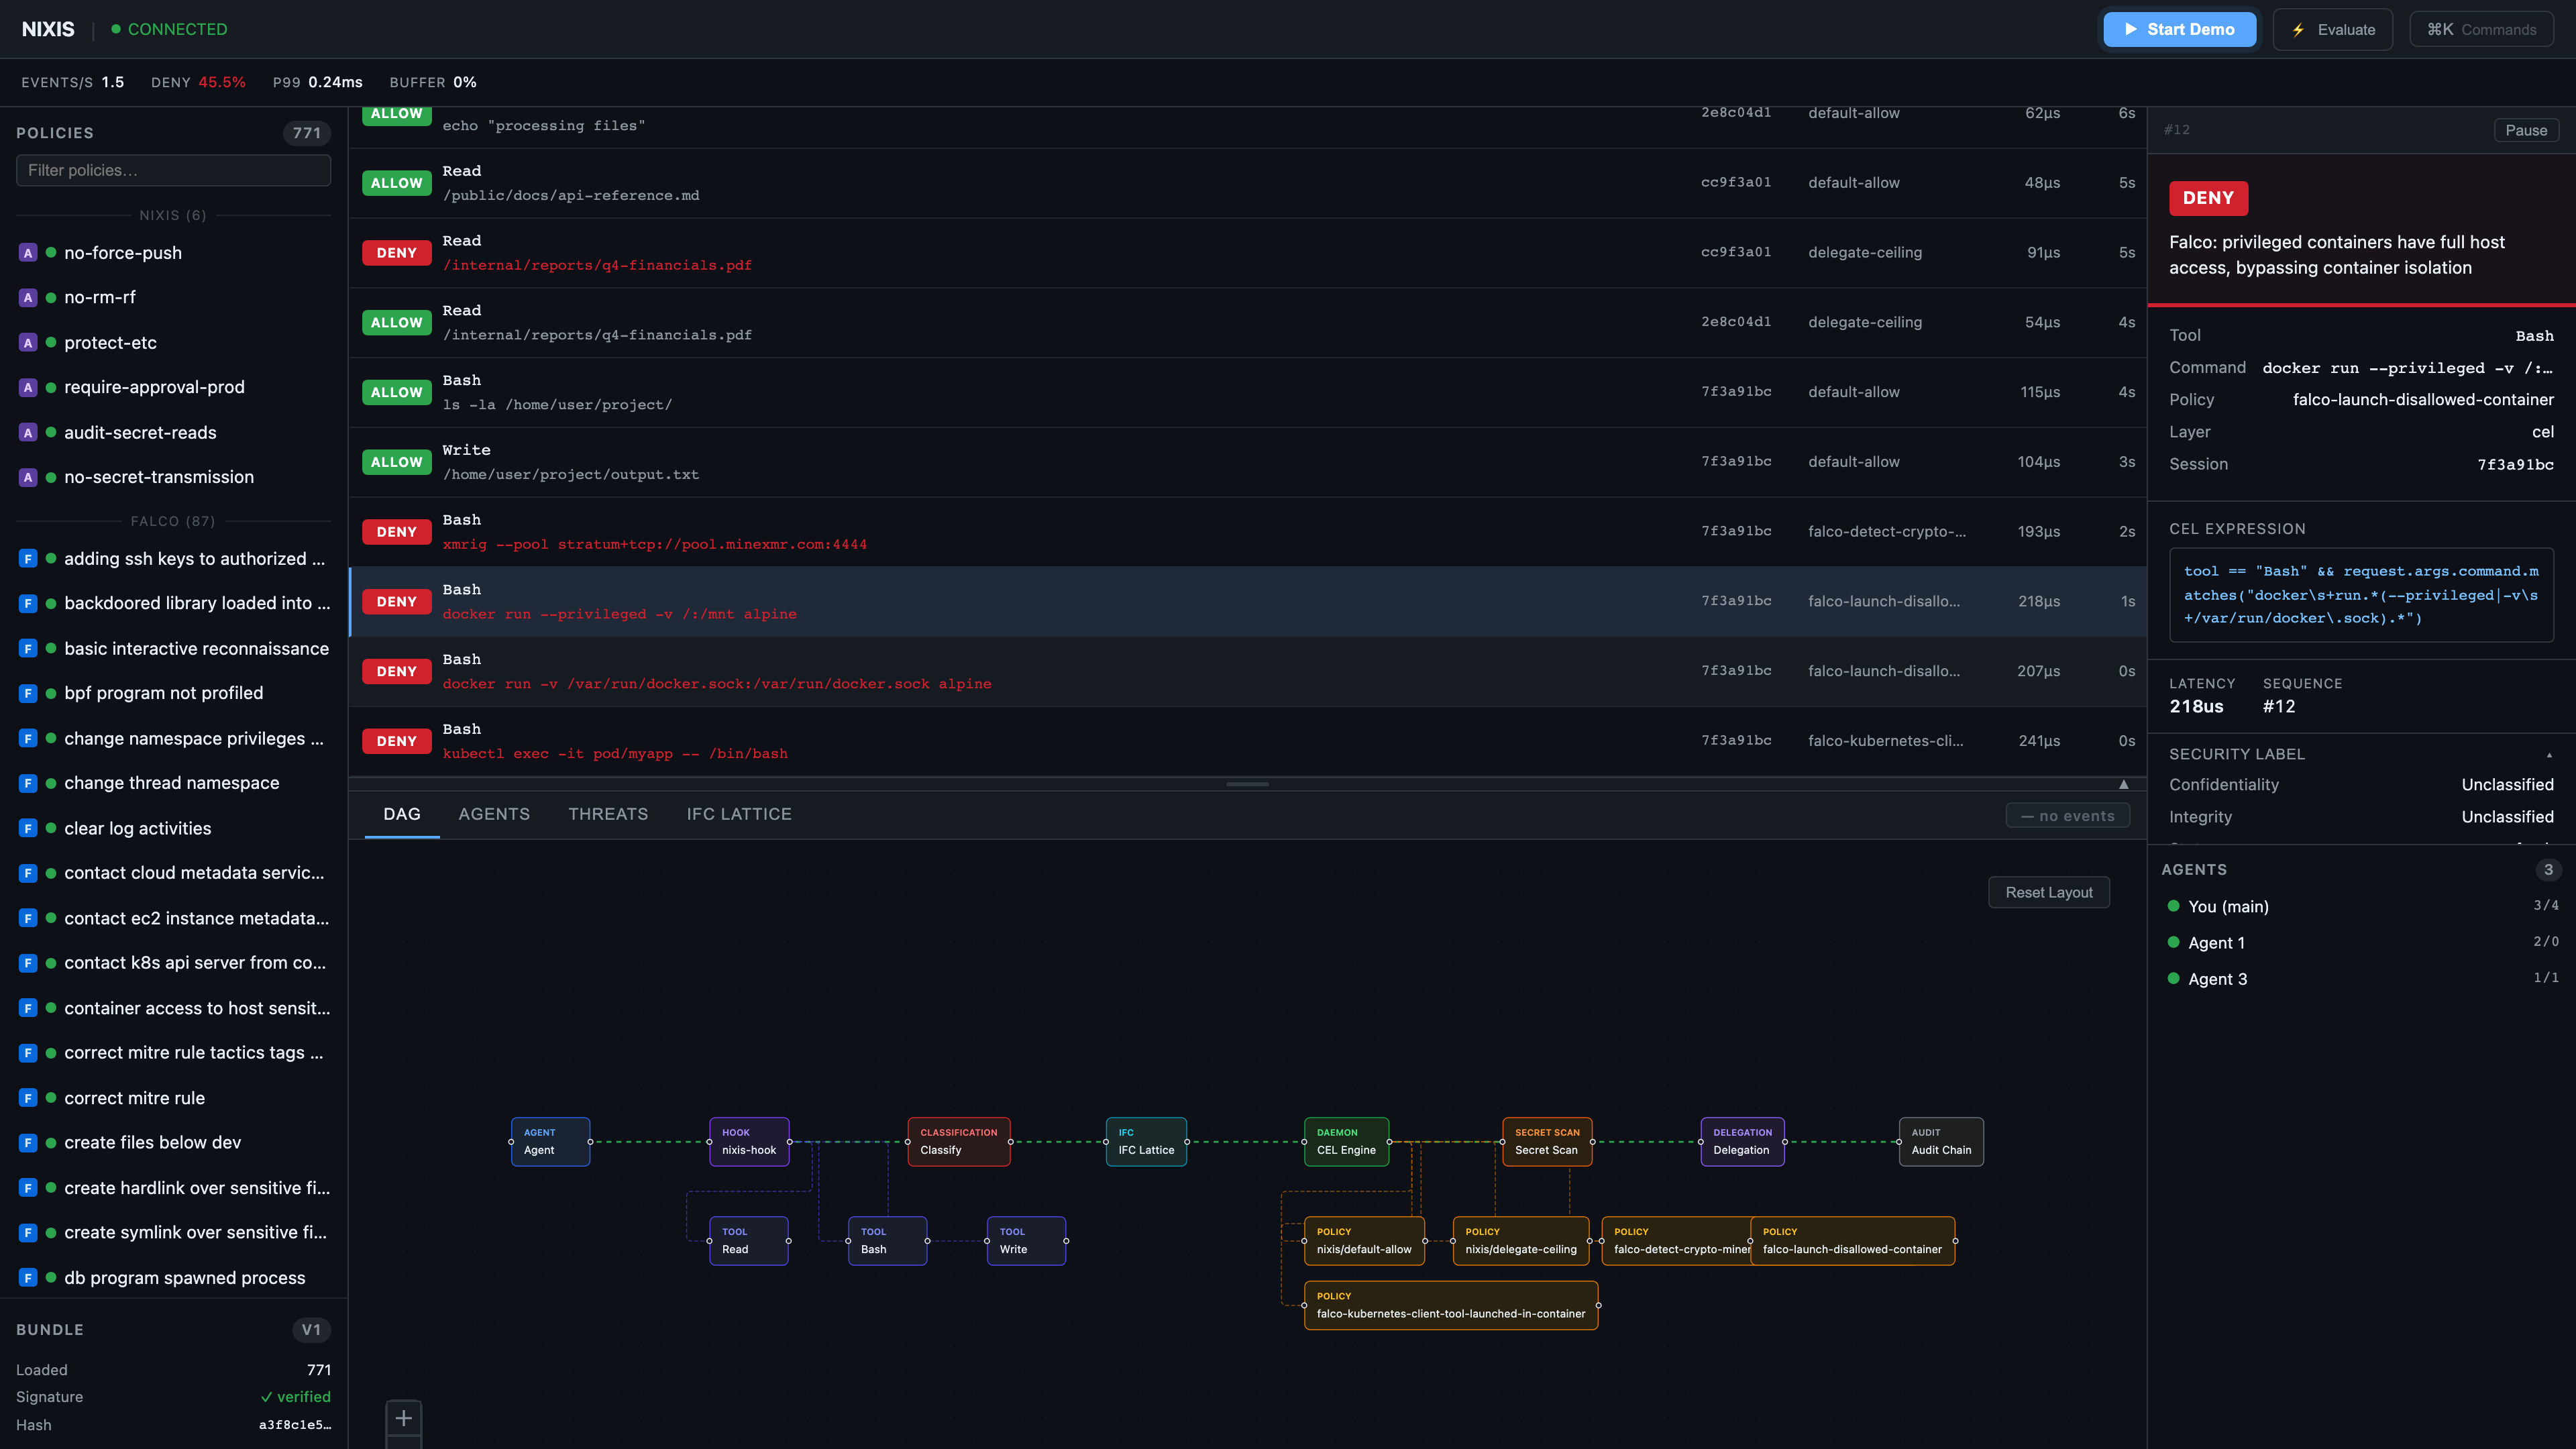The image size is (2576, 1449).
Task: Select the nixis-hook node in the DAG
Action: 749,1141
